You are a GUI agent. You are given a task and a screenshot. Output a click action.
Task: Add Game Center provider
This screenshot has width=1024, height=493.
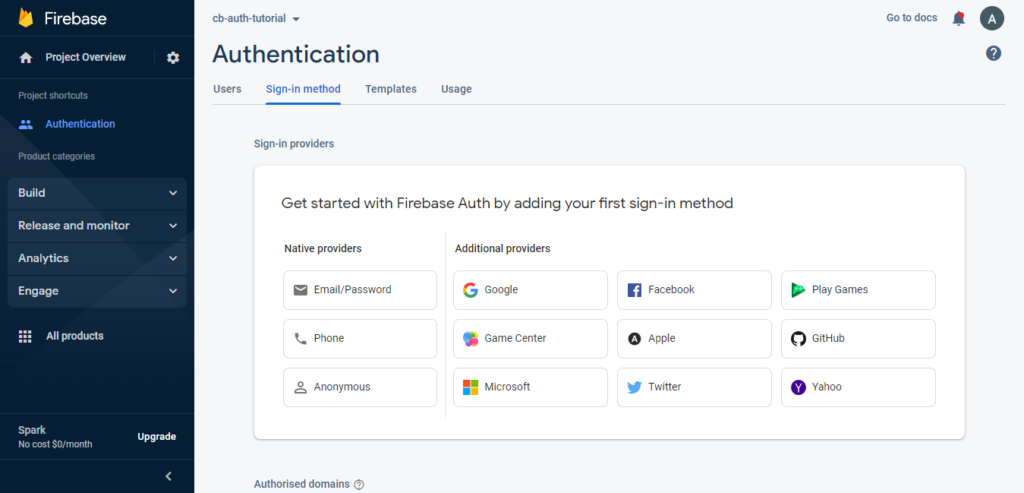[x=530, y=338]
